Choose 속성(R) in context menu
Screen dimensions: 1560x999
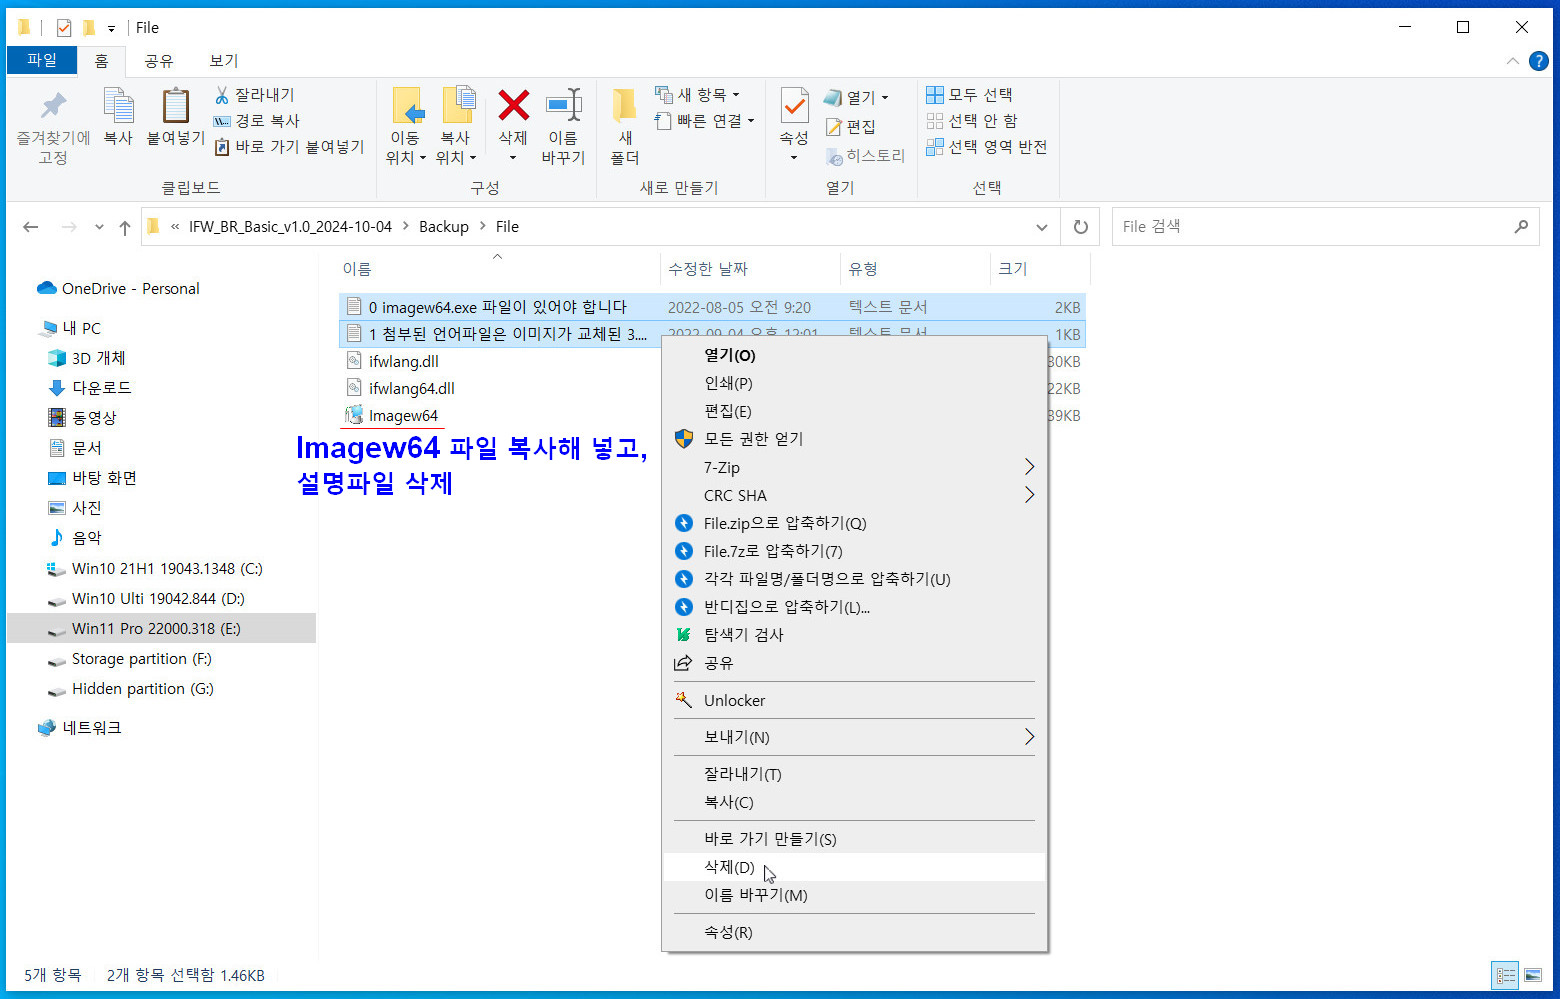click(855, 932)
